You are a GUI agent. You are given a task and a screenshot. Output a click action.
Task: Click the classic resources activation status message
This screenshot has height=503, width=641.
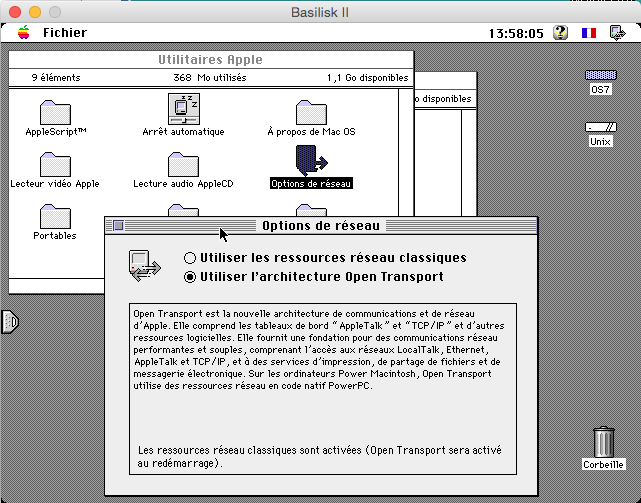[x=319, y=456]
